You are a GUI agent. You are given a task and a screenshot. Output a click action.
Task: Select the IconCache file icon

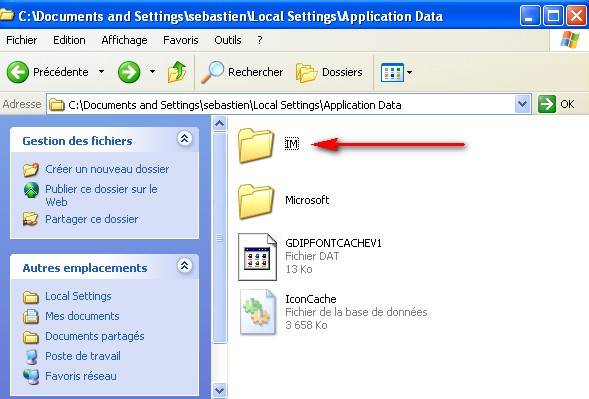(x=258, y=312)
